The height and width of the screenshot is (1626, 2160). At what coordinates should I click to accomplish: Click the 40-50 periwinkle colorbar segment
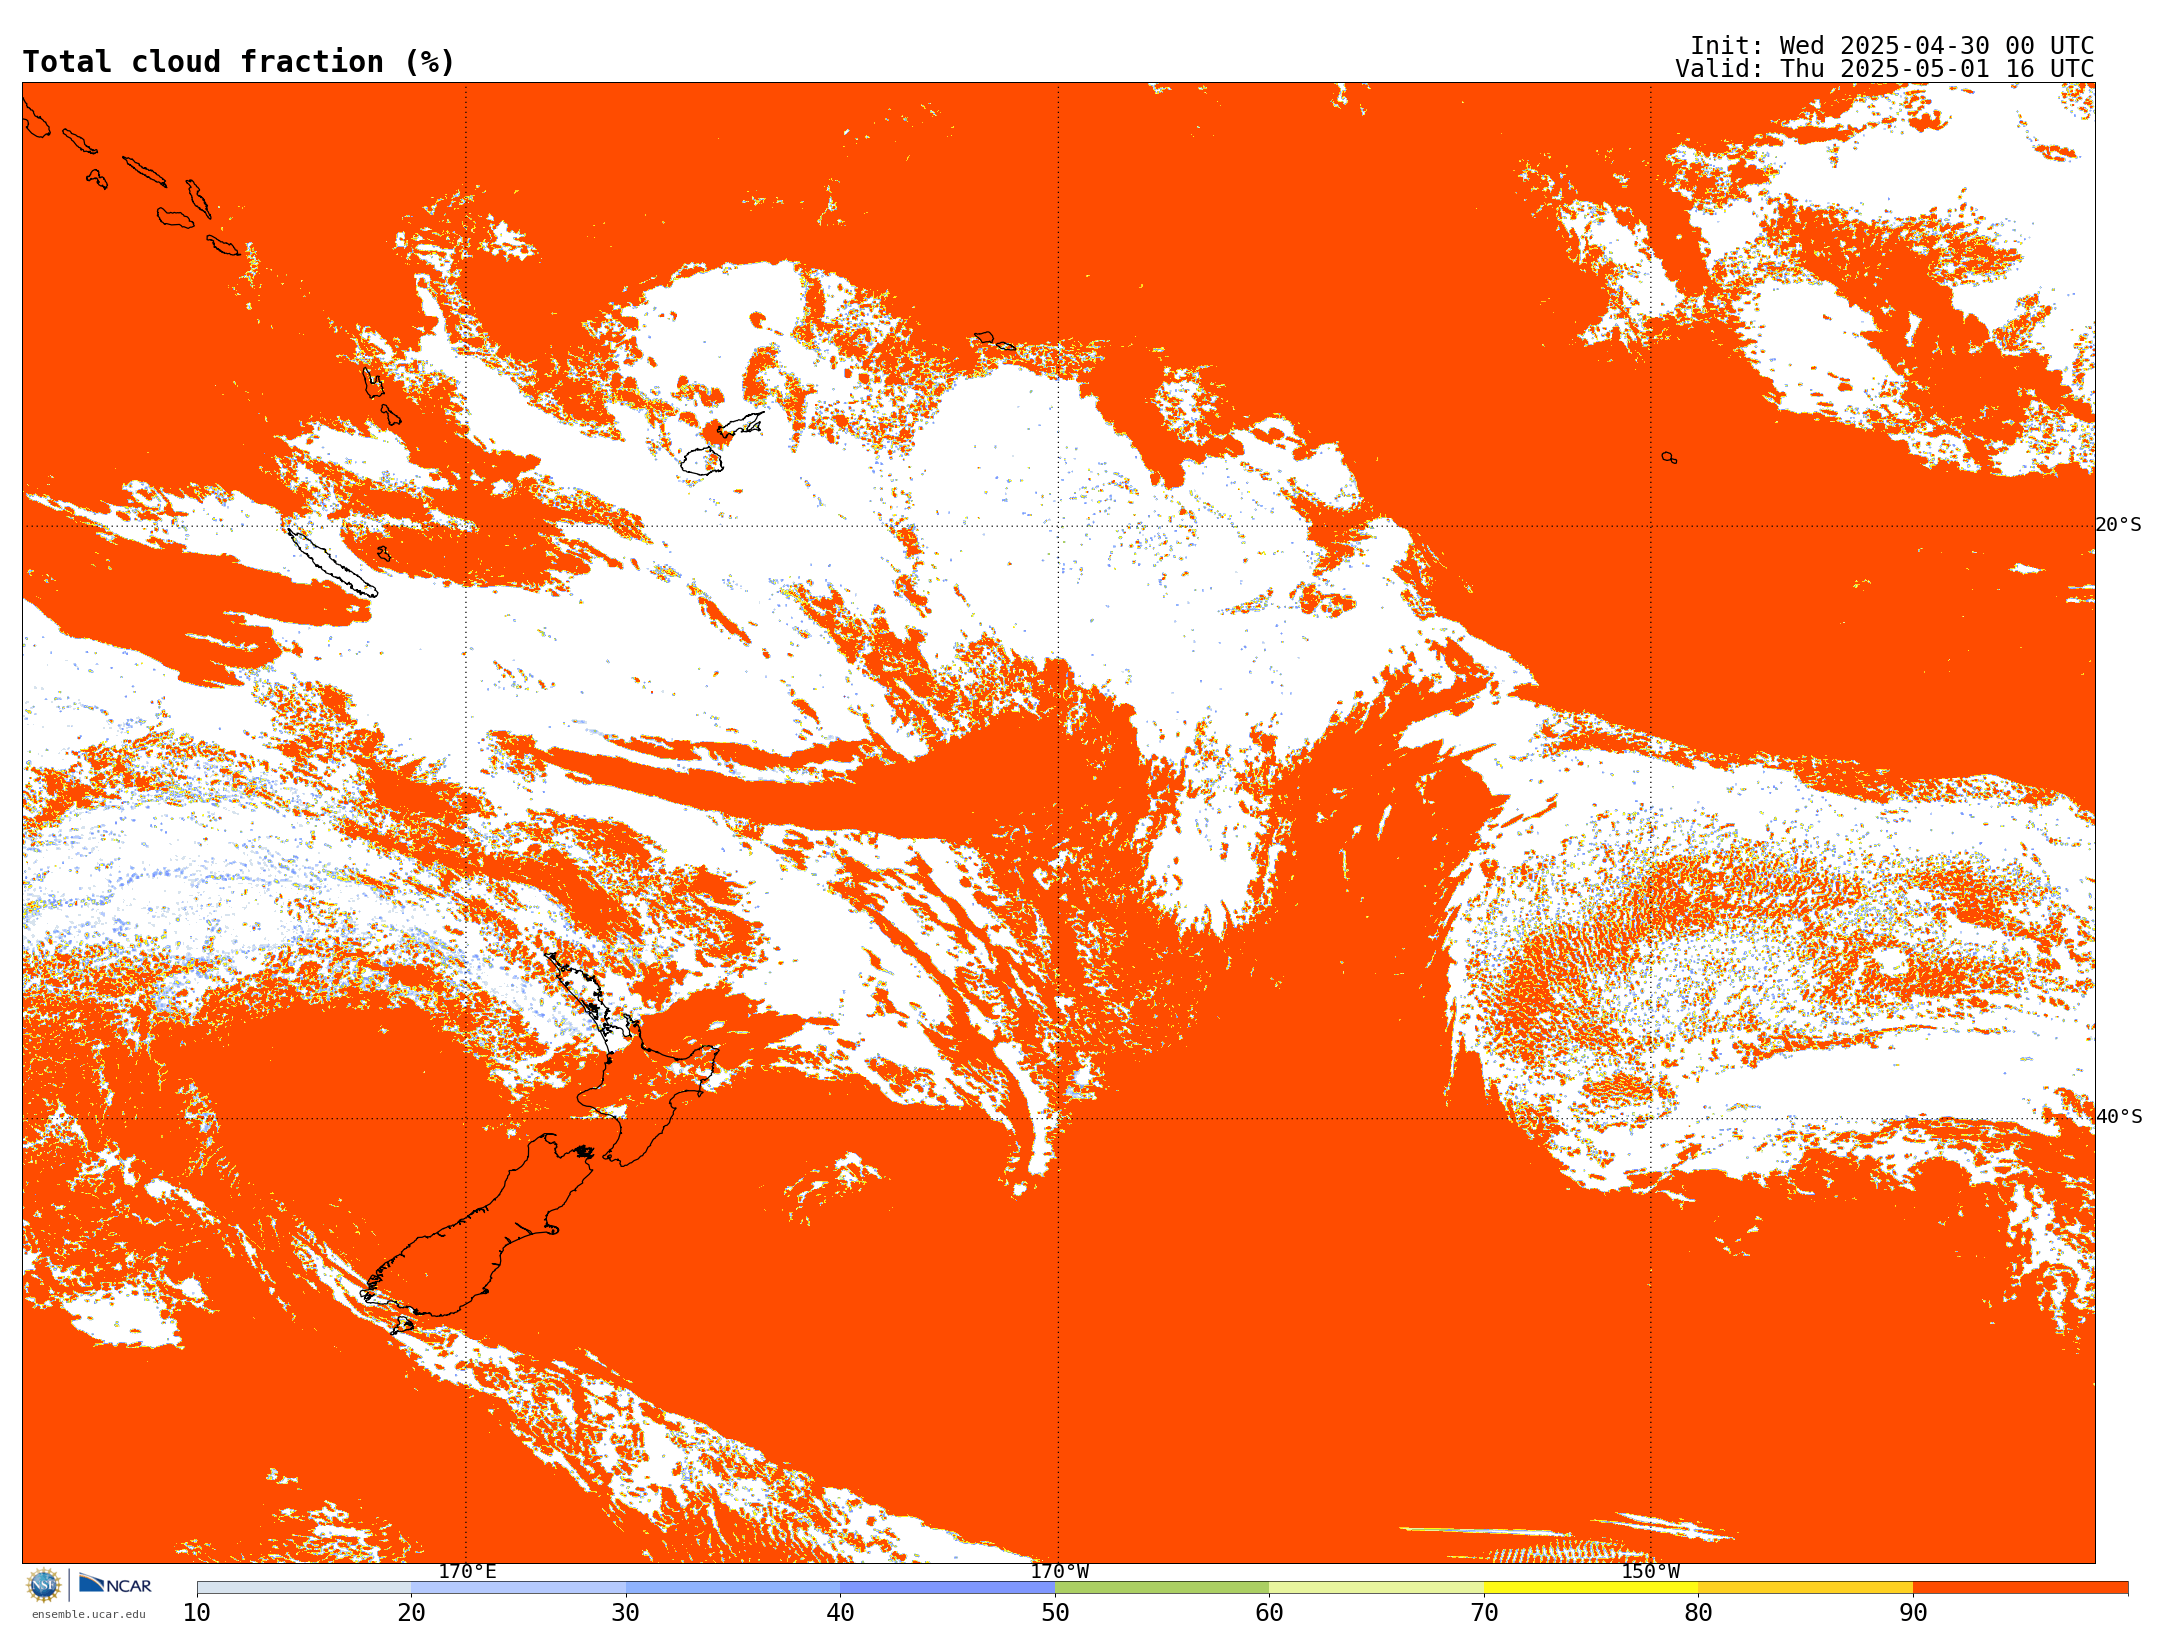(x=947, y=1588)
